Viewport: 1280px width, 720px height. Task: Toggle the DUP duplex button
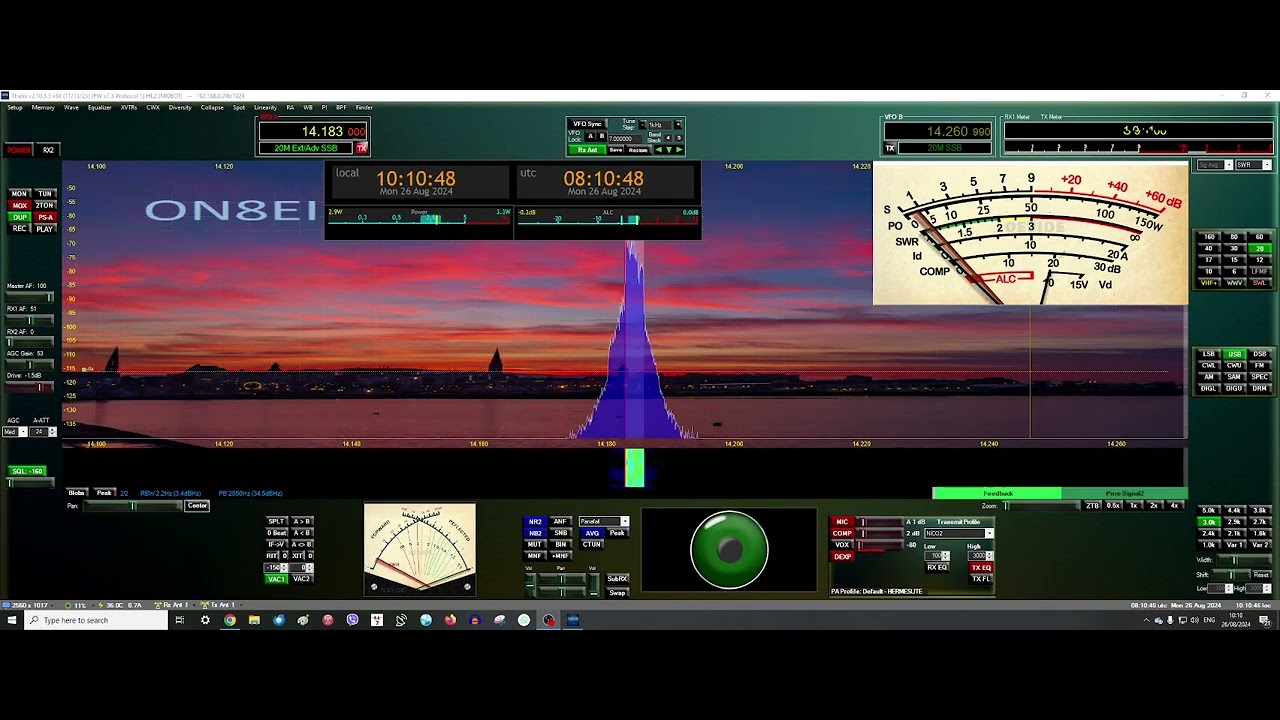click(x=20, y=217)
